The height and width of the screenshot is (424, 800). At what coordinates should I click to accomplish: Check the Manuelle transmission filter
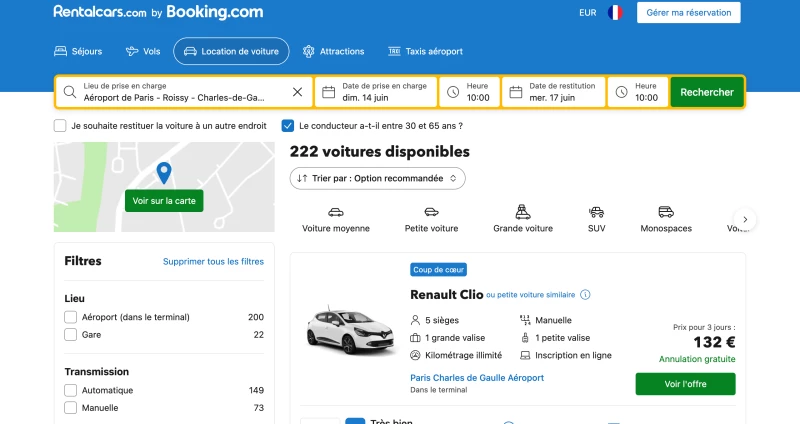[70, 408]
